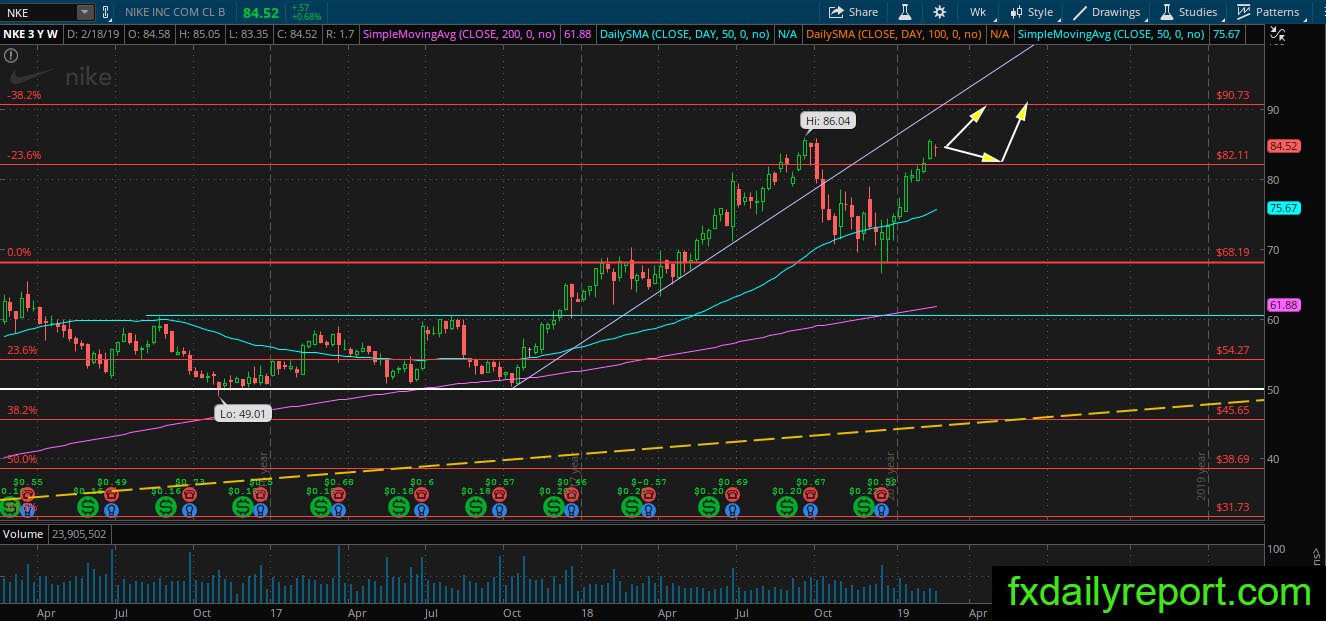Click the -38.2% Fibonacci label at left
This screenshot has height=621, width=1326.
click(x=23, y=95)
